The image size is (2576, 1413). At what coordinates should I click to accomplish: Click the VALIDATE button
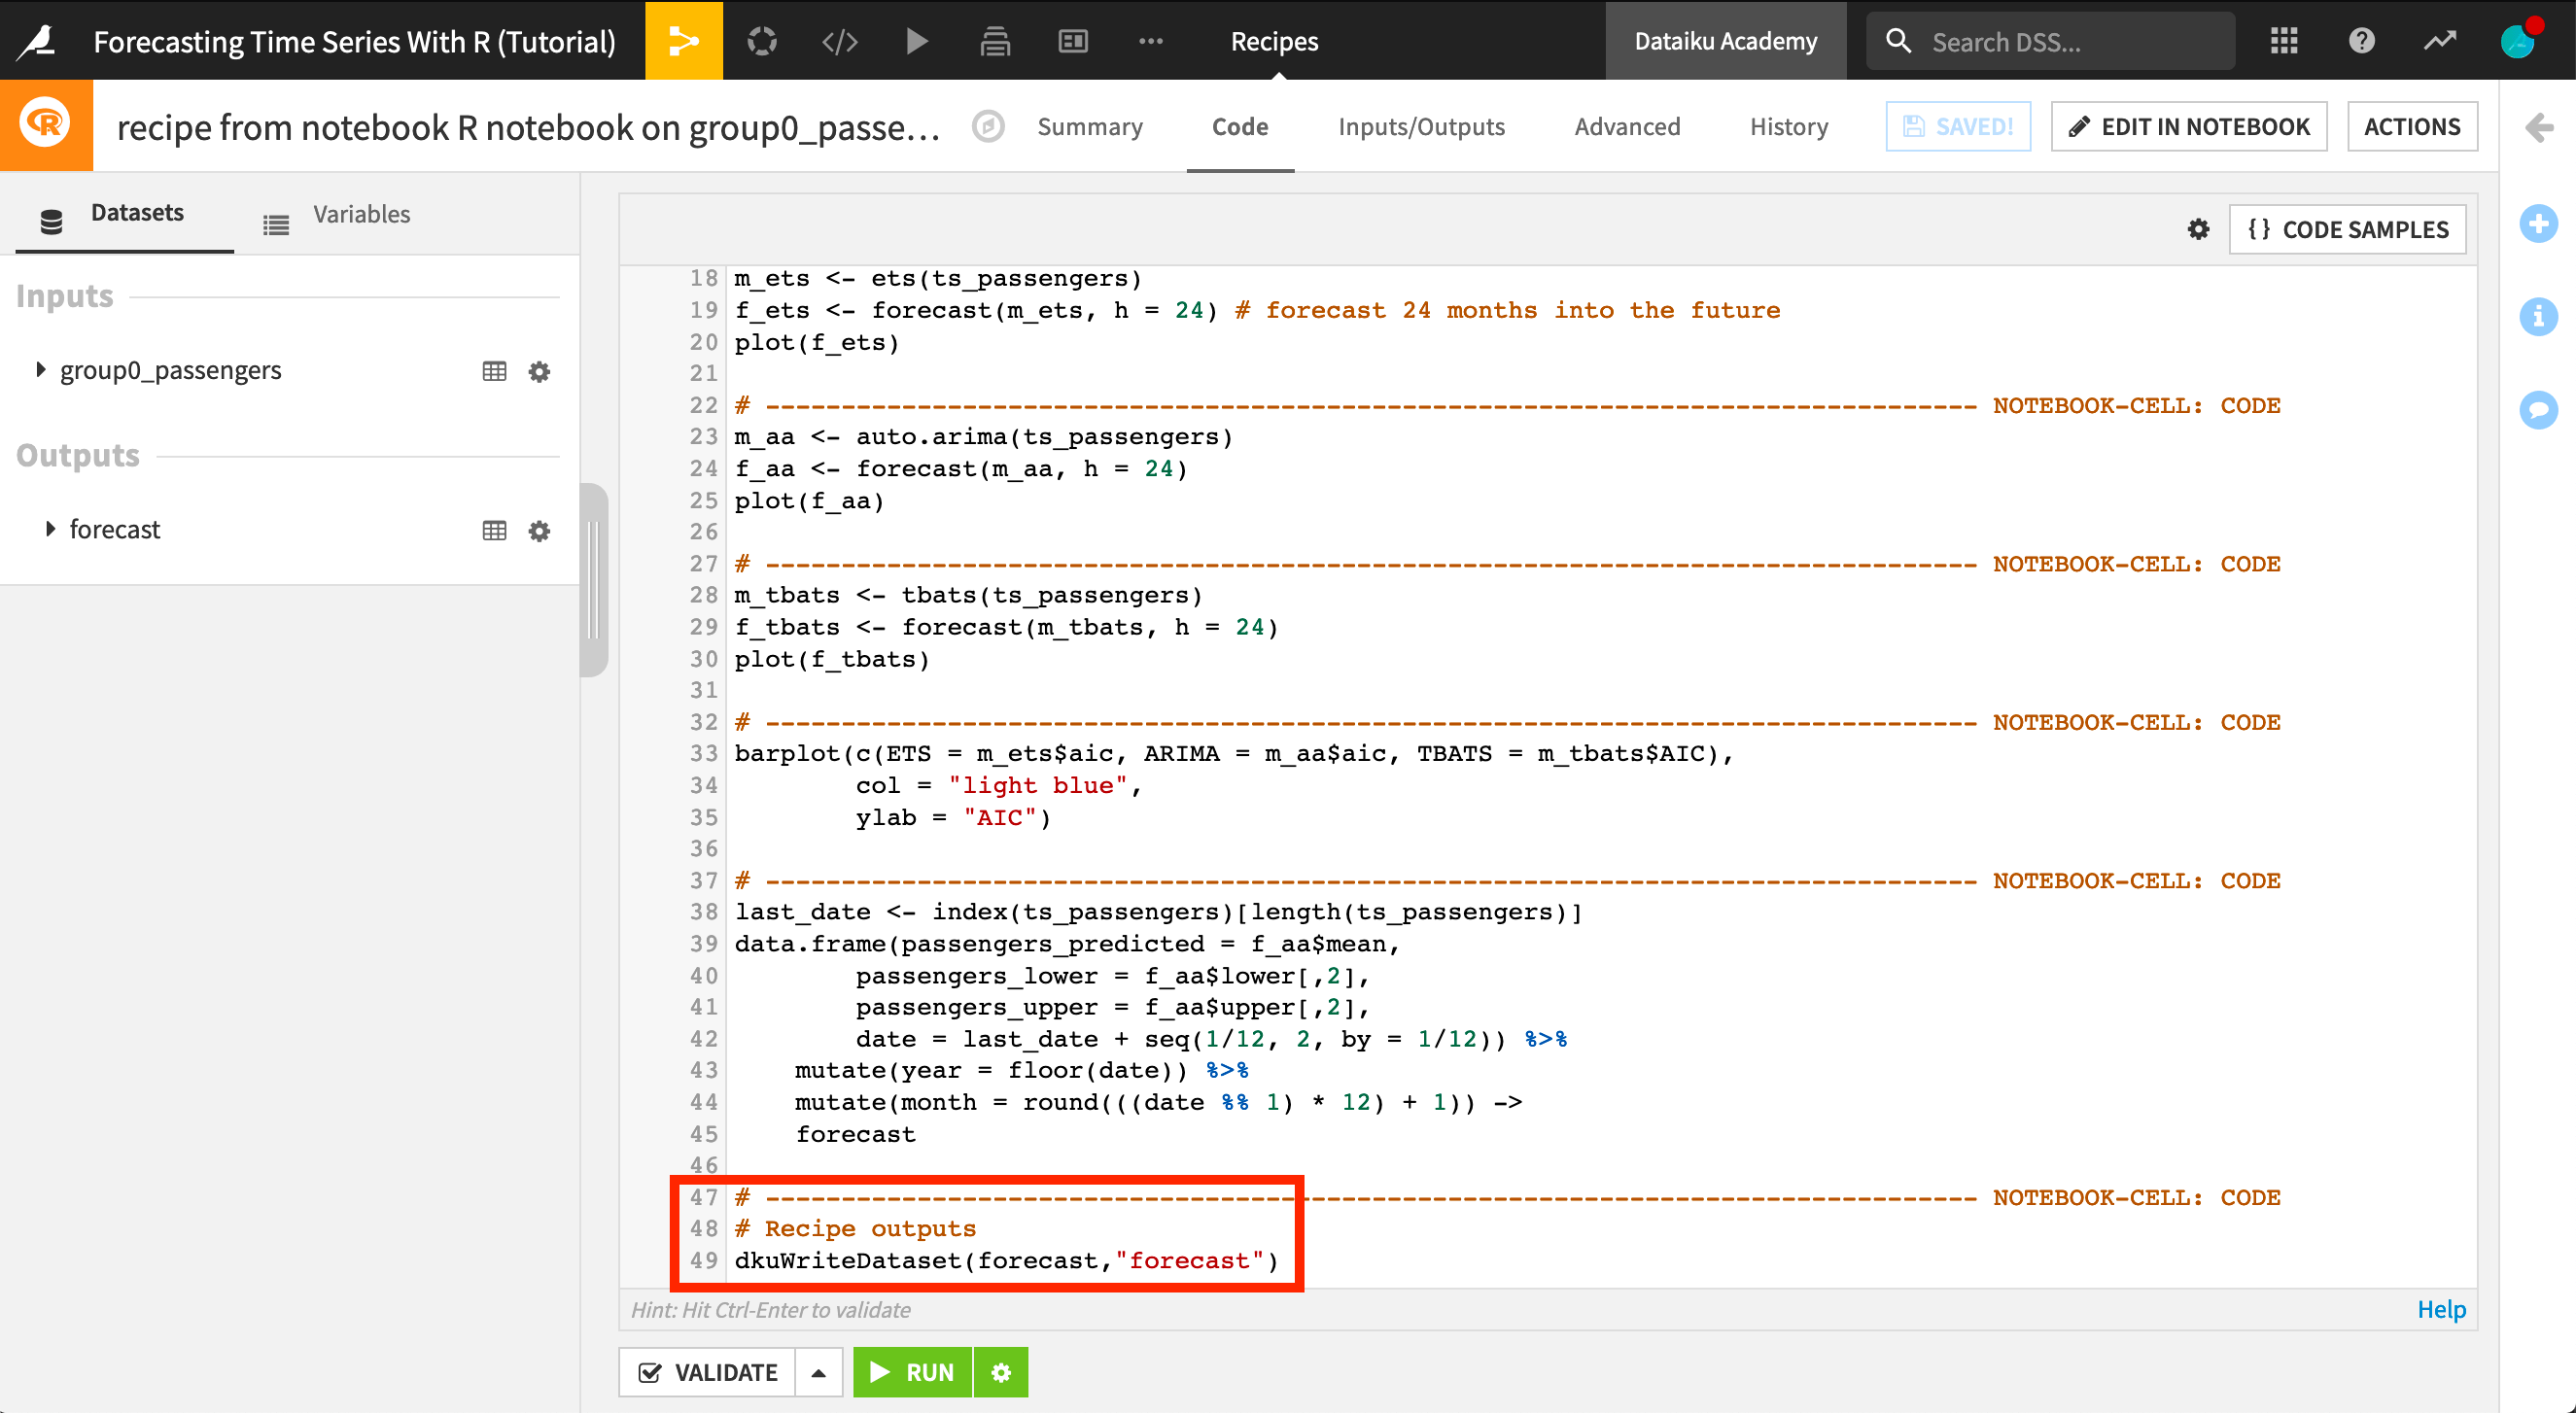coord(708,1372)
